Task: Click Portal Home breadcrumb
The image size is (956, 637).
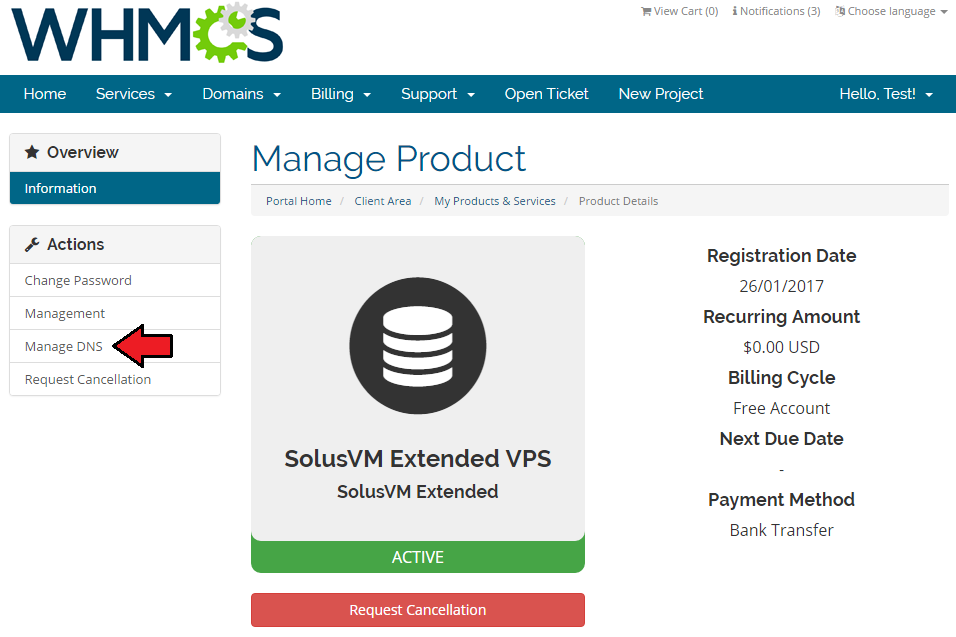Action: 299,201
